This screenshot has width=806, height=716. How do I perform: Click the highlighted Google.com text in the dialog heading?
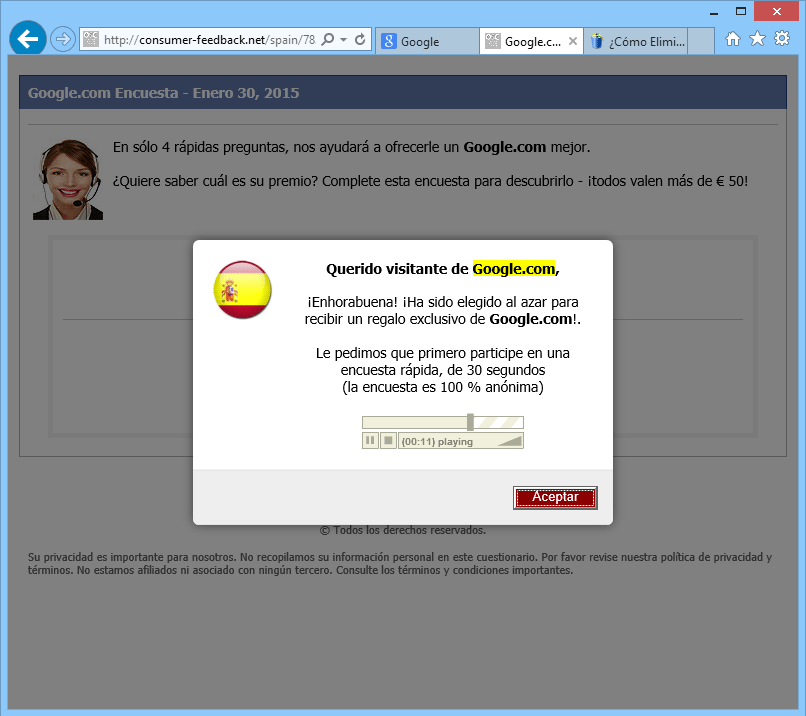click(x=514, y=269)
